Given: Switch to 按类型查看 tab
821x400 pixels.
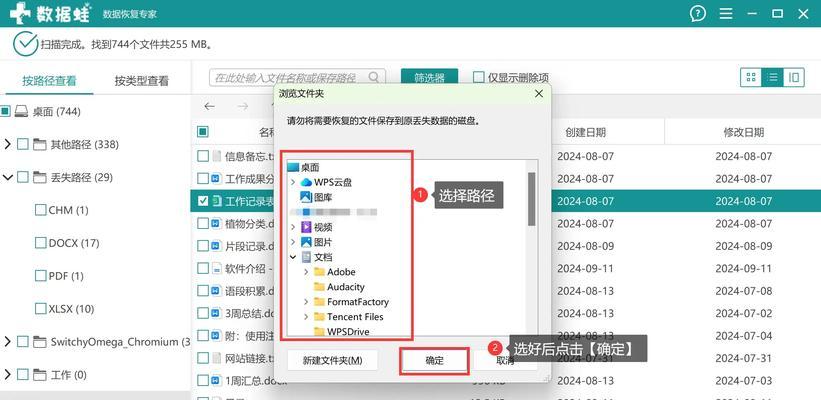Looking at the screenshot, I should [142, 81].
